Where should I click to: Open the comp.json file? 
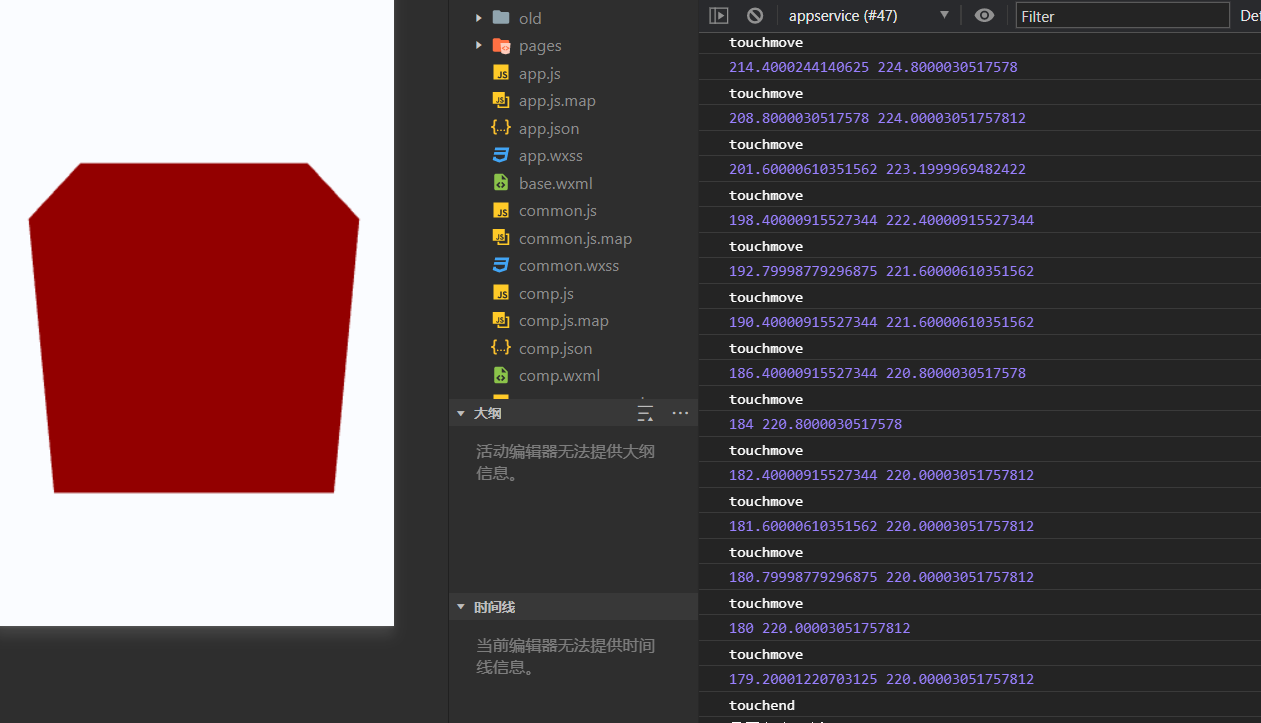pyautogui.click(x=556, y=348)
